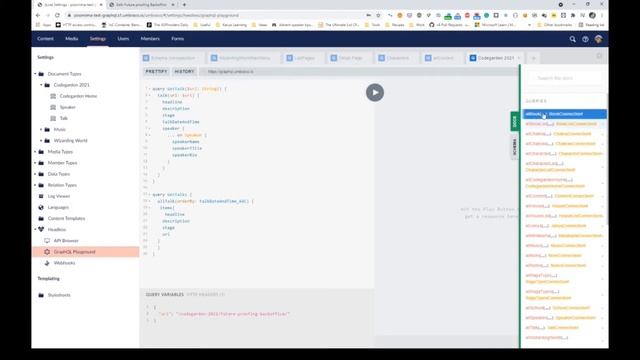The image size is (640, 360).
Task: Open the help icon in the top bar
Action: click(585, 39)
